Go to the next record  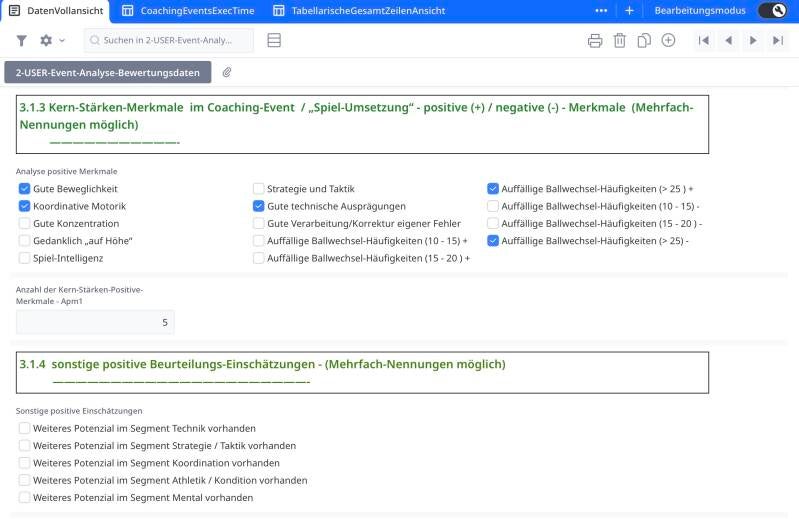point(753,40)
